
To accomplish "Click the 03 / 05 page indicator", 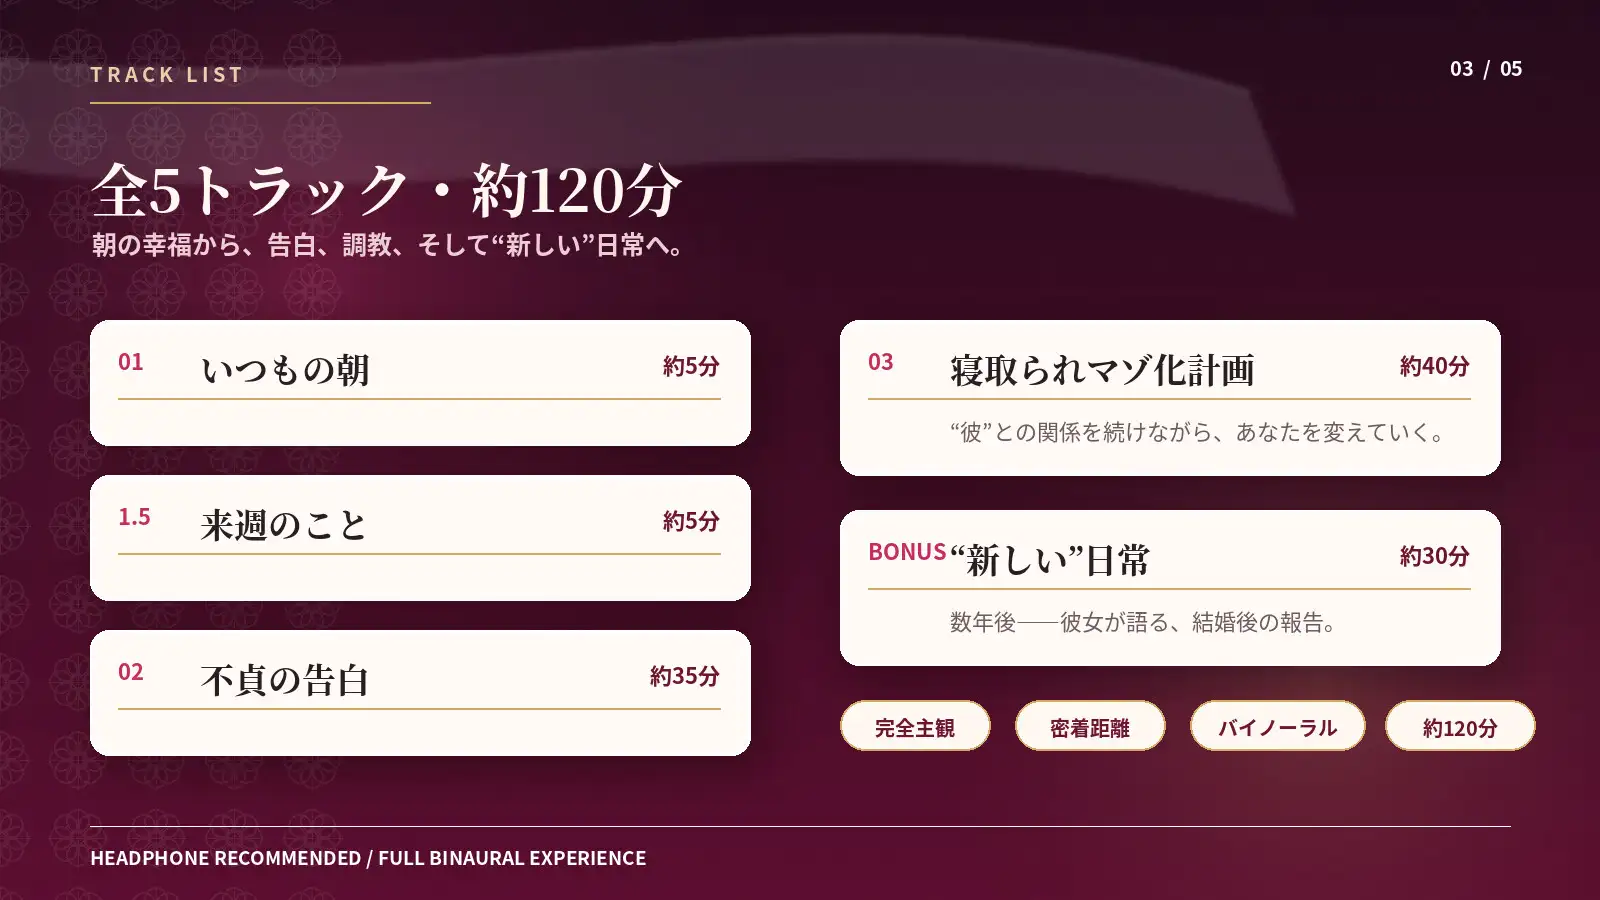I will pyautogui.click(x=1486, y=69).
